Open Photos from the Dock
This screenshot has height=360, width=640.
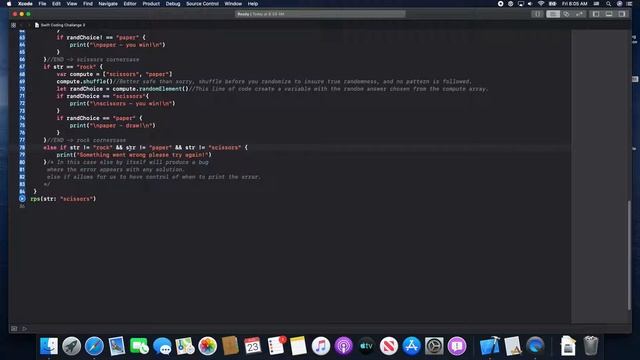(207, 346)
